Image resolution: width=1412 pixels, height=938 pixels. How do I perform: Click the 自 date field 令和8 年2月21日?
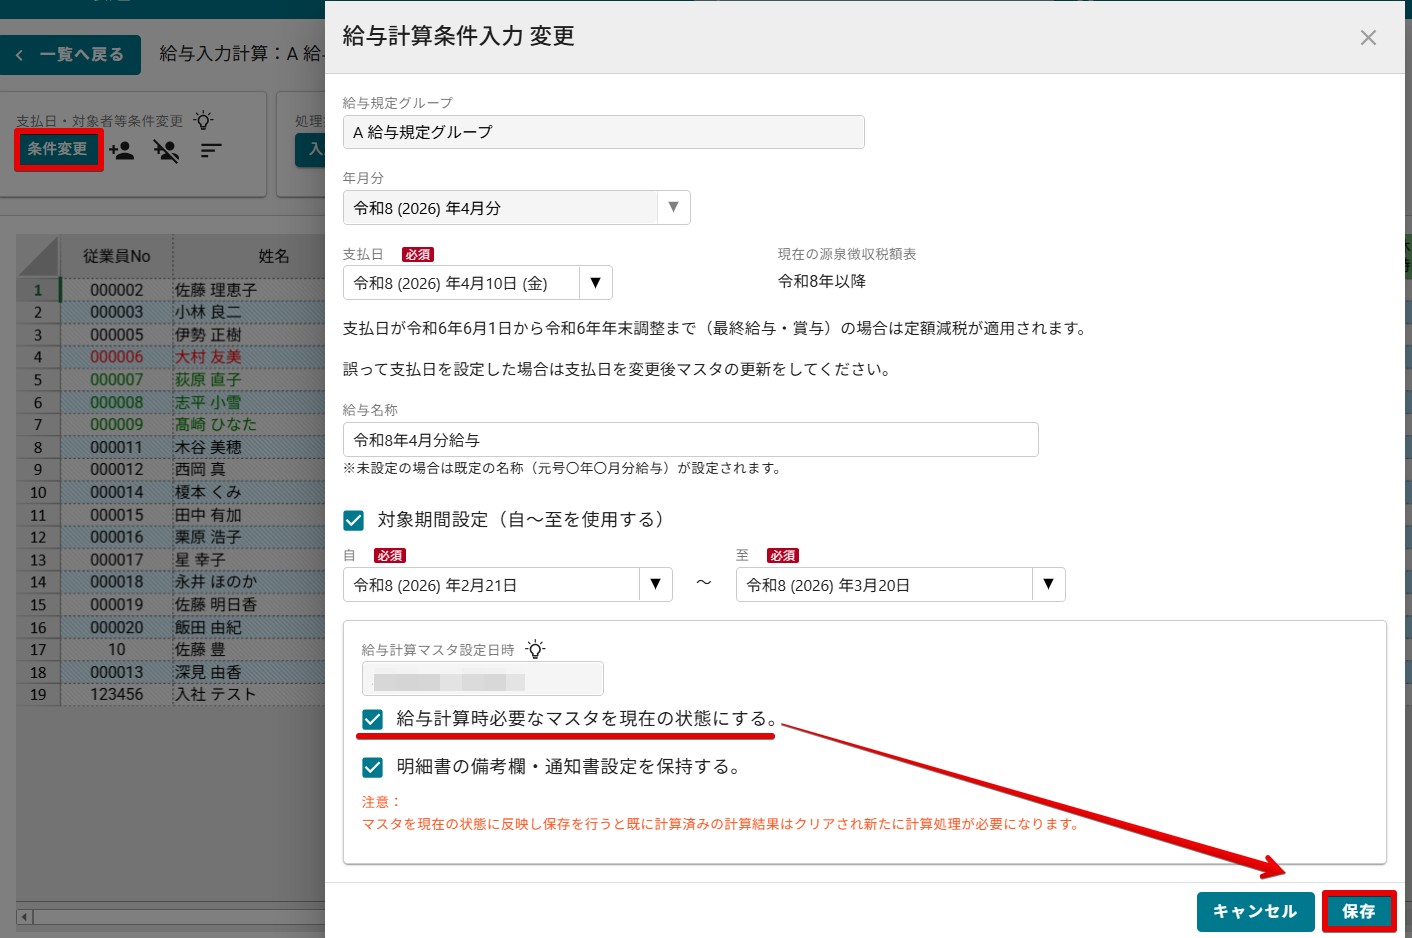point(491,584)
